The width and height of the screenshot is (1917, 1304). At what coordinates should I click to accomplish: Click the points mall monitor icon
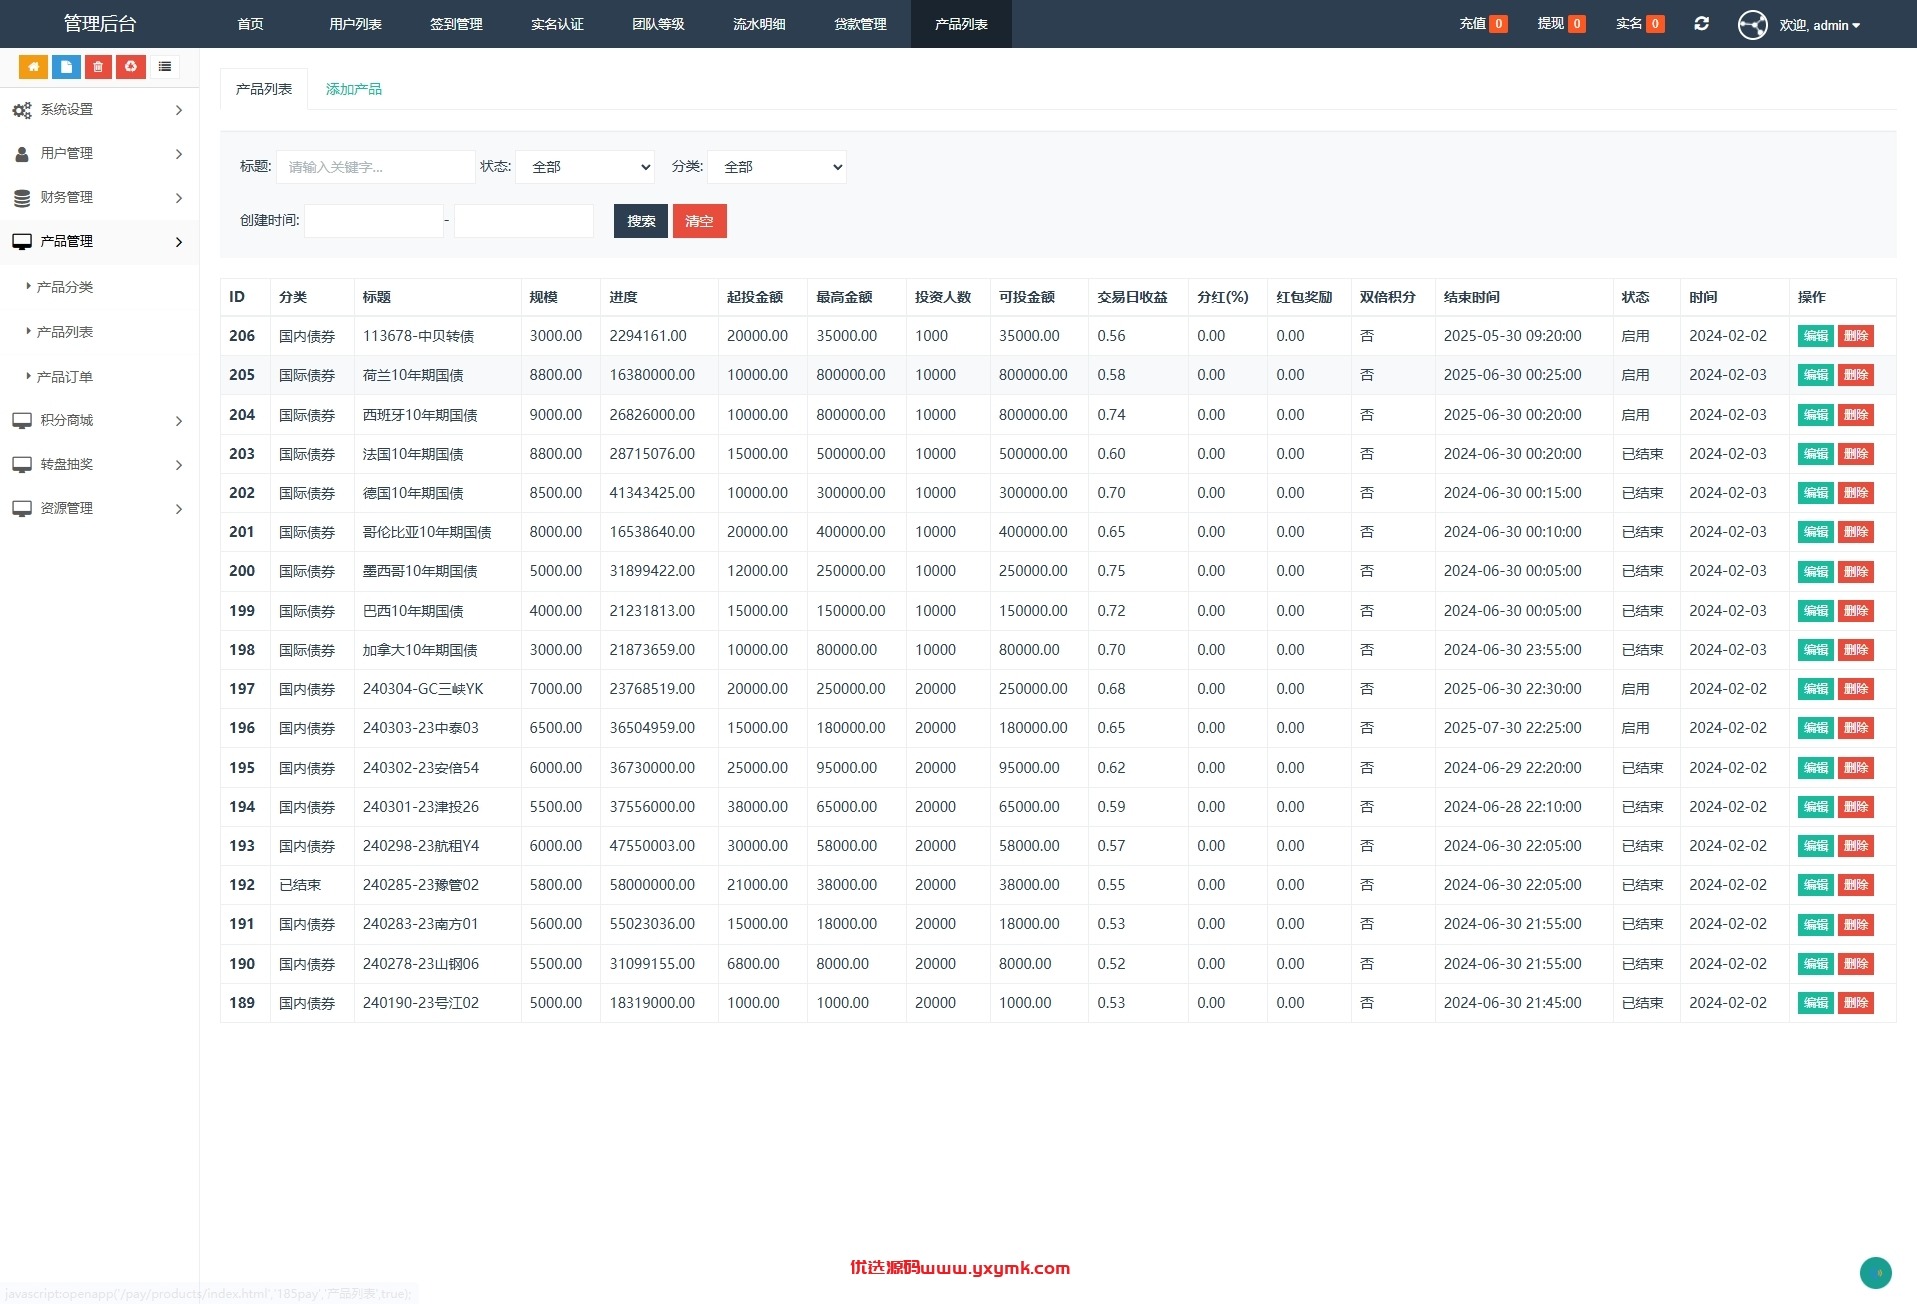tap(22, 421)
